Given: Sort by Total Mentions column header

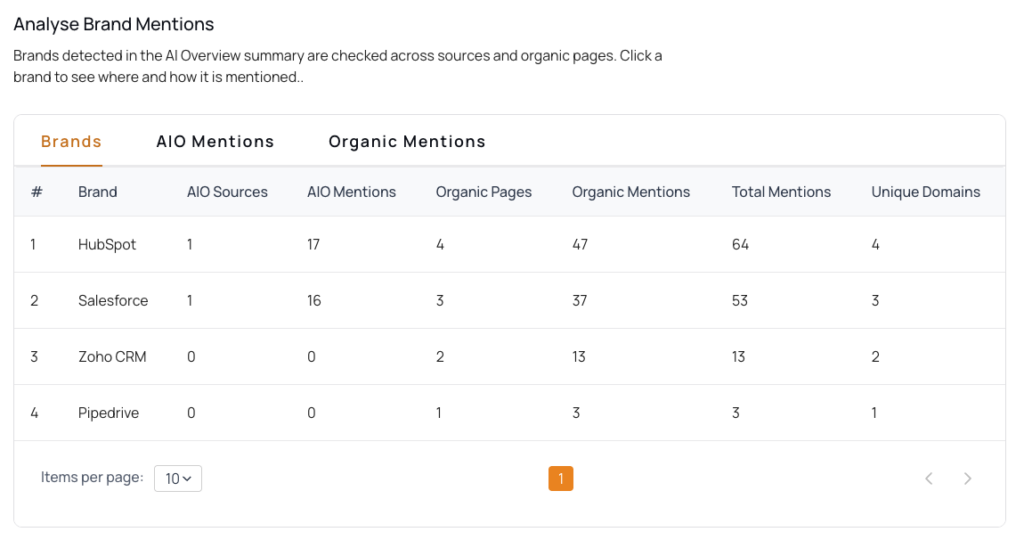Looking at the screenshot, I should [781, 192].
